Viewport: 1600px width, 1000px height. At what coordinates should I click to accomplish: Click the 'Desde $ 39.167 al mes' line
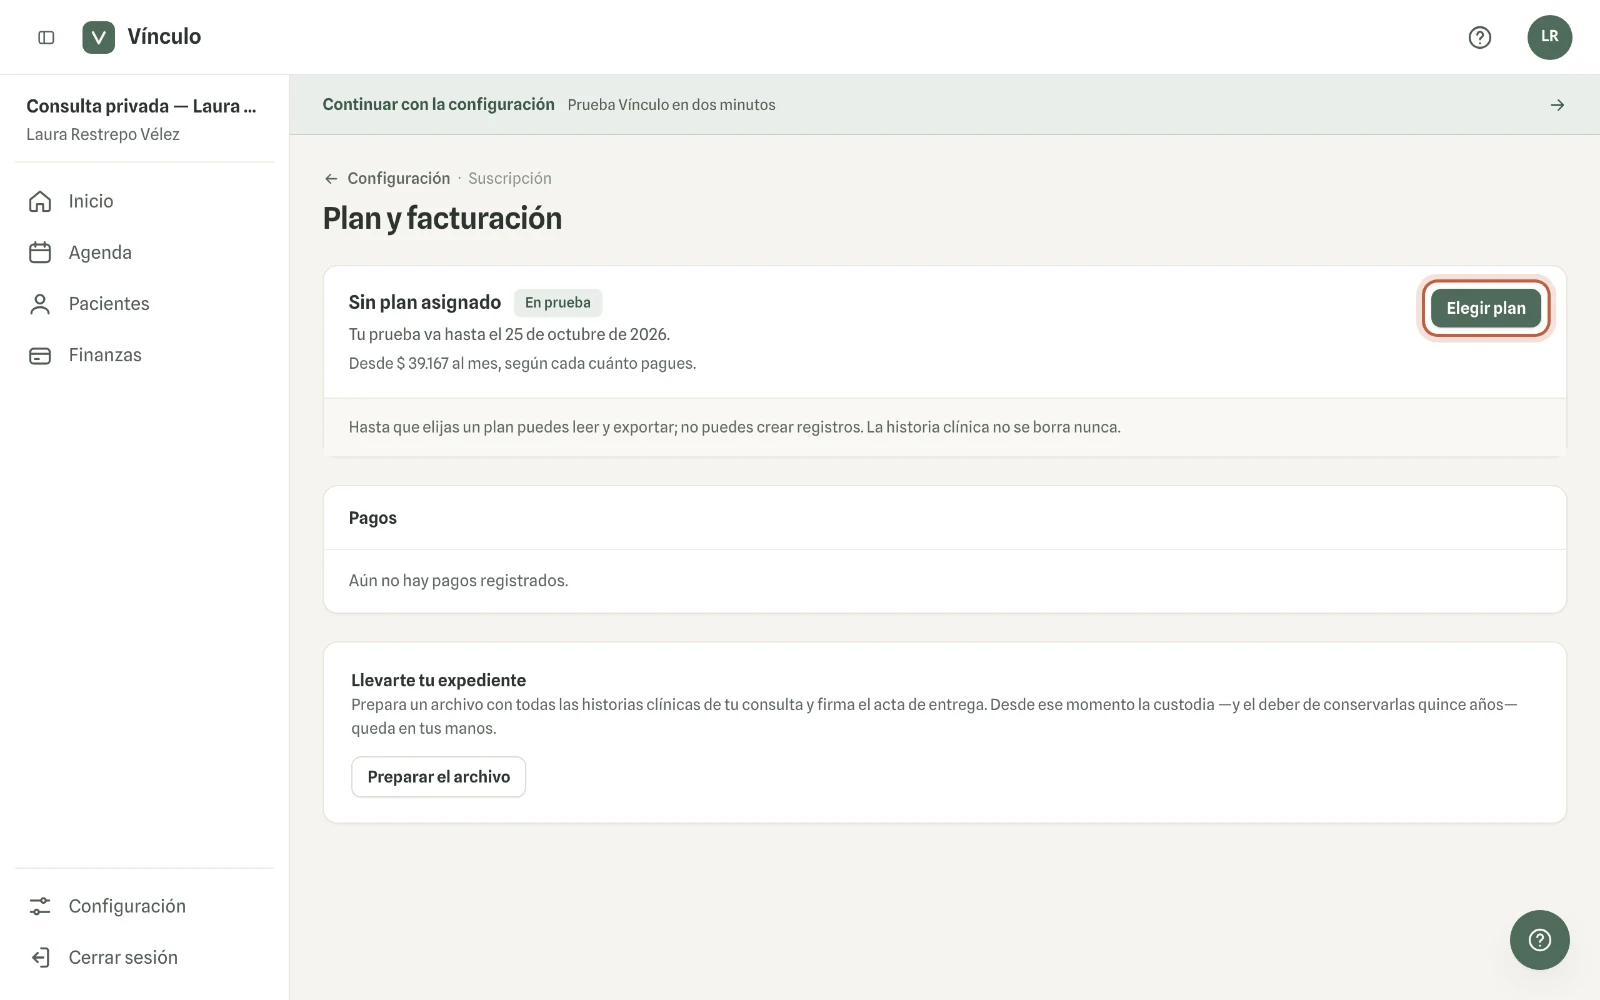(522, 364)
